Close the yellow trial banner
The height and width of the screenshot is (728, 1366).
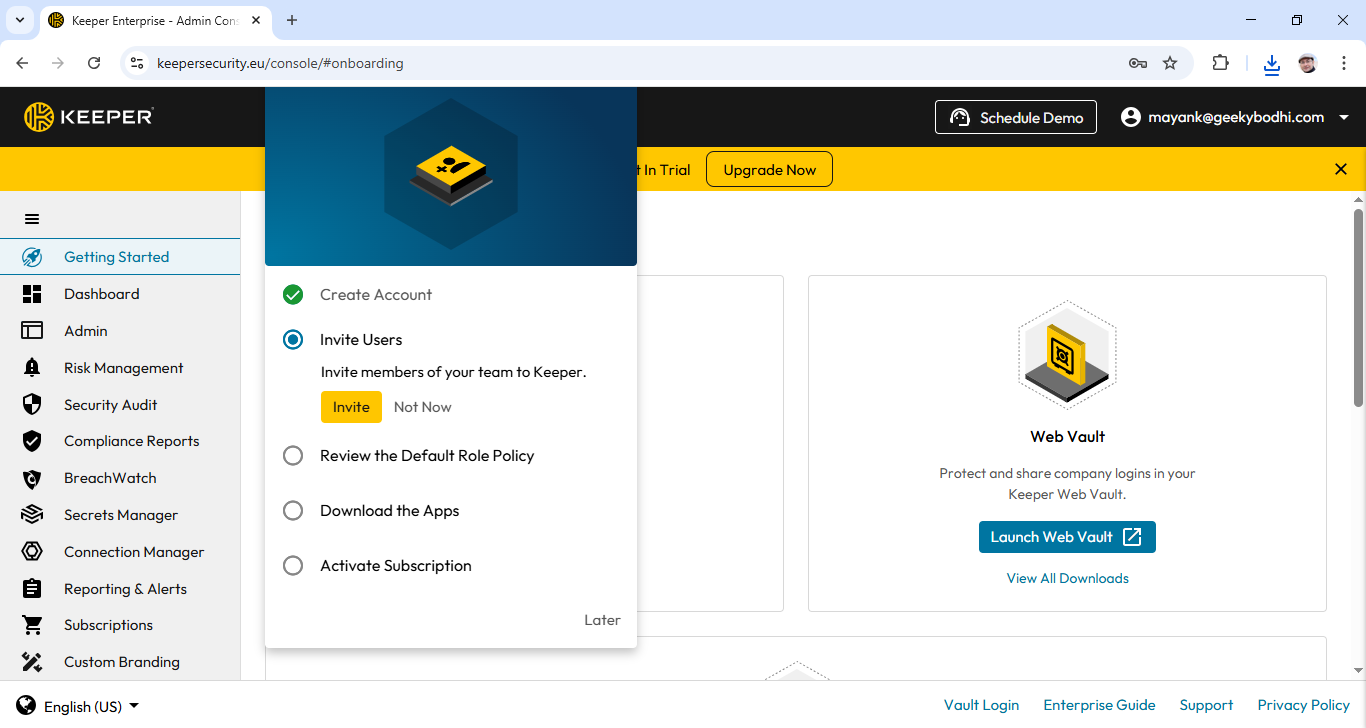point(1341,169)
